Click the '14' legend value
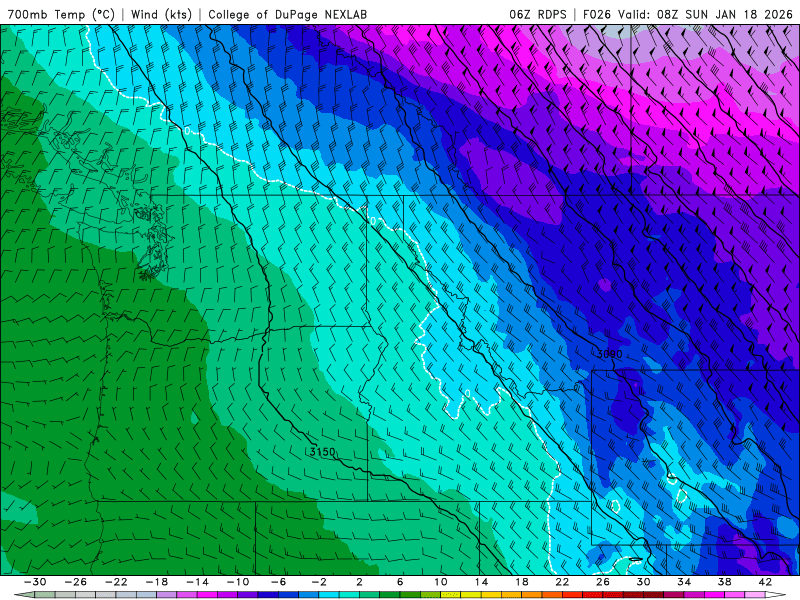 click(481, 582)
